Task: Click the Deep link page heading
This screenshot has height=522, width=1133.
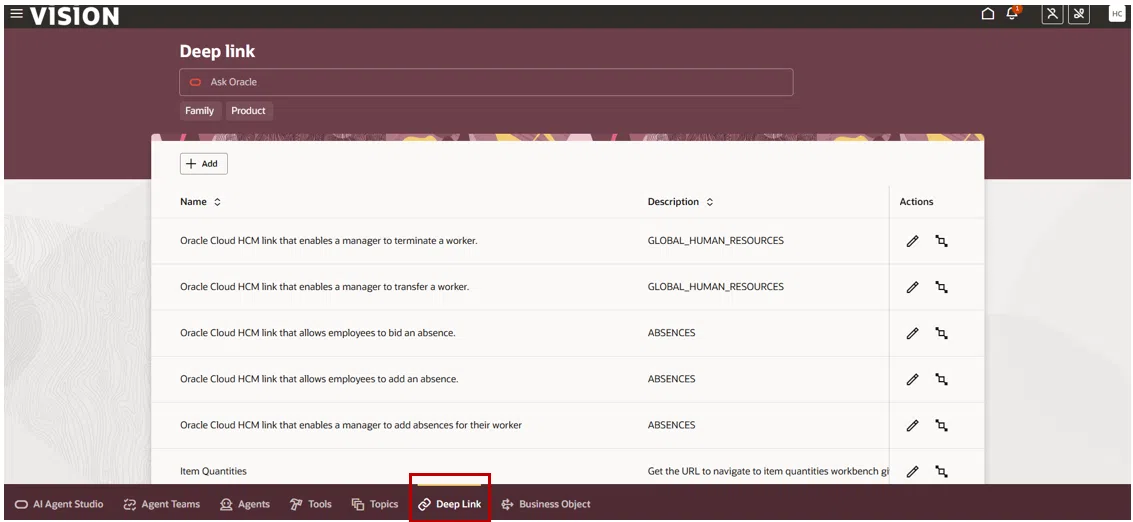Action: coord(217,51)
